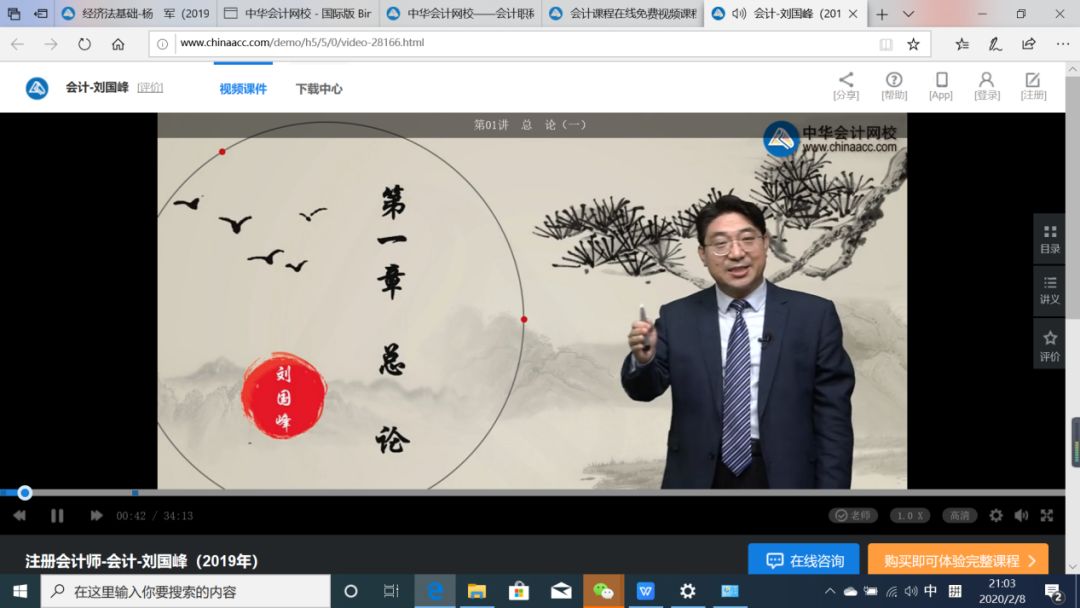Viewport: 1080px width, 608px height.
Task: Click the video progress slider handle
Action: pyautogui.click(x=25, y=492)
